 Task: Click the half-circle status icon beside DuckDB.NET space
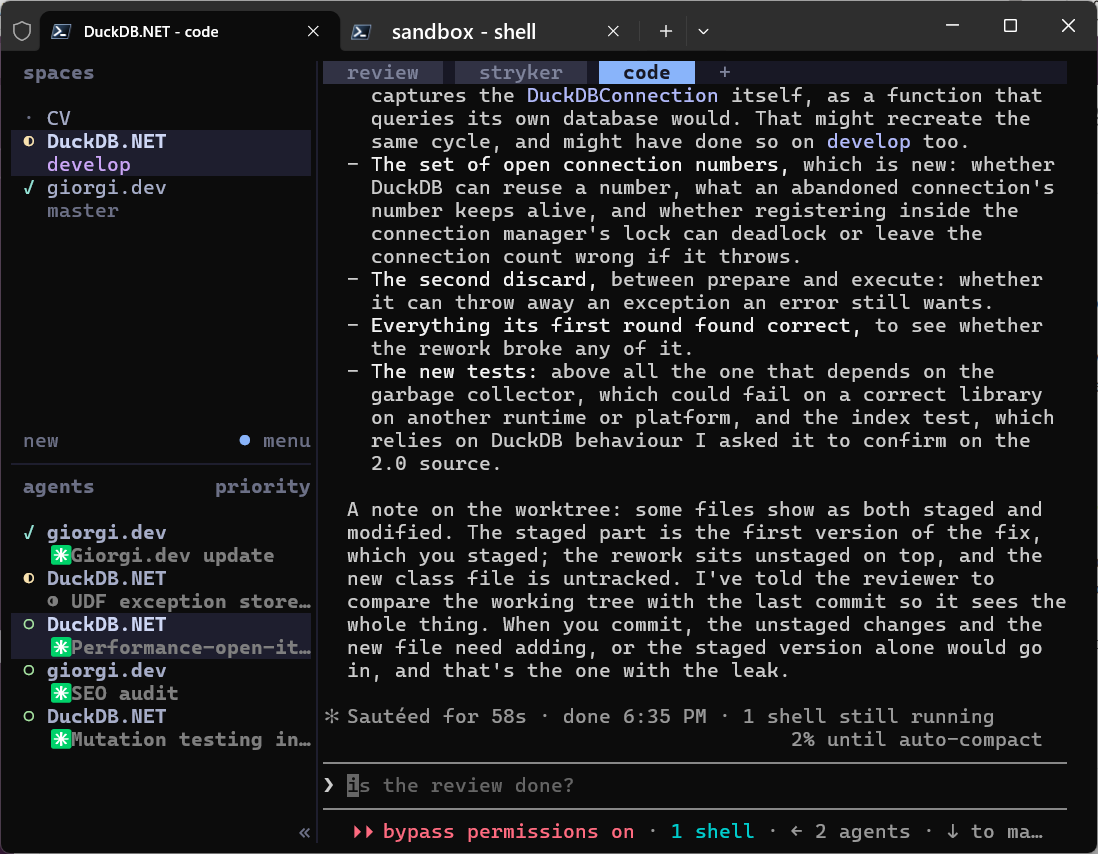pos(29,141)
